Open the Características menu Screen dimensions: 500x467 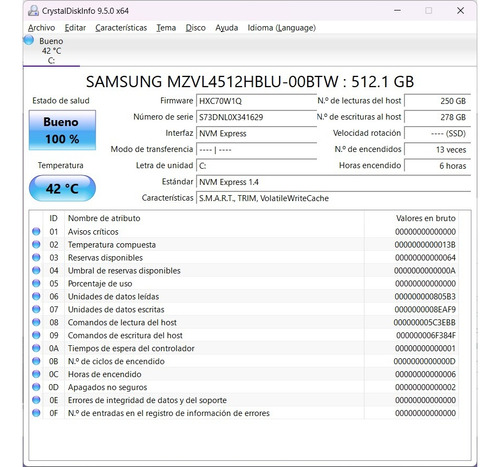pyautogui.click(x=121, y=28)
